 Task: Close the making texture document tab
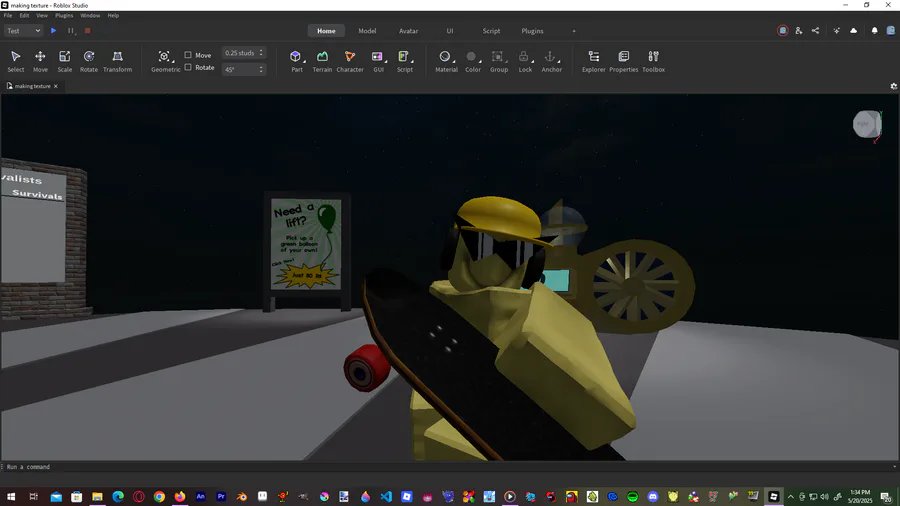56,86
